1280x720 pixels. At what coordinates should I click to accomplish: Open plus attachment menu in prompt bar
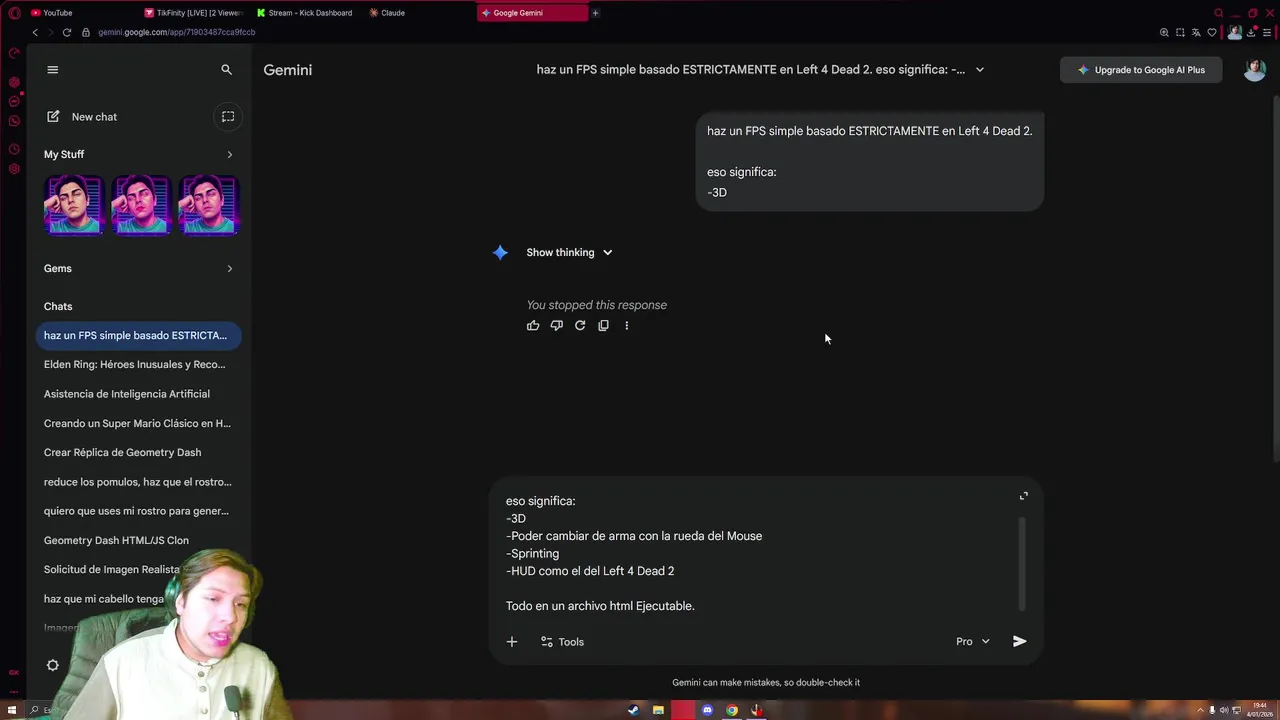coord(512,642)
